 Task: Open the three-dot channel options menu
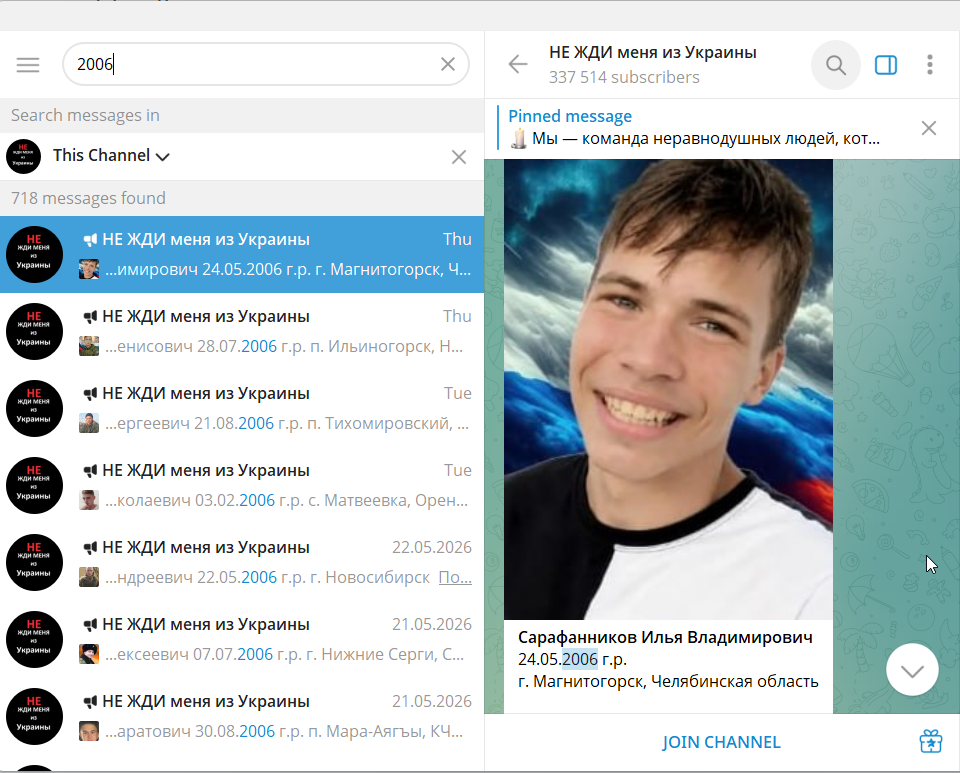pyautogui.click(x=929, y=64)
